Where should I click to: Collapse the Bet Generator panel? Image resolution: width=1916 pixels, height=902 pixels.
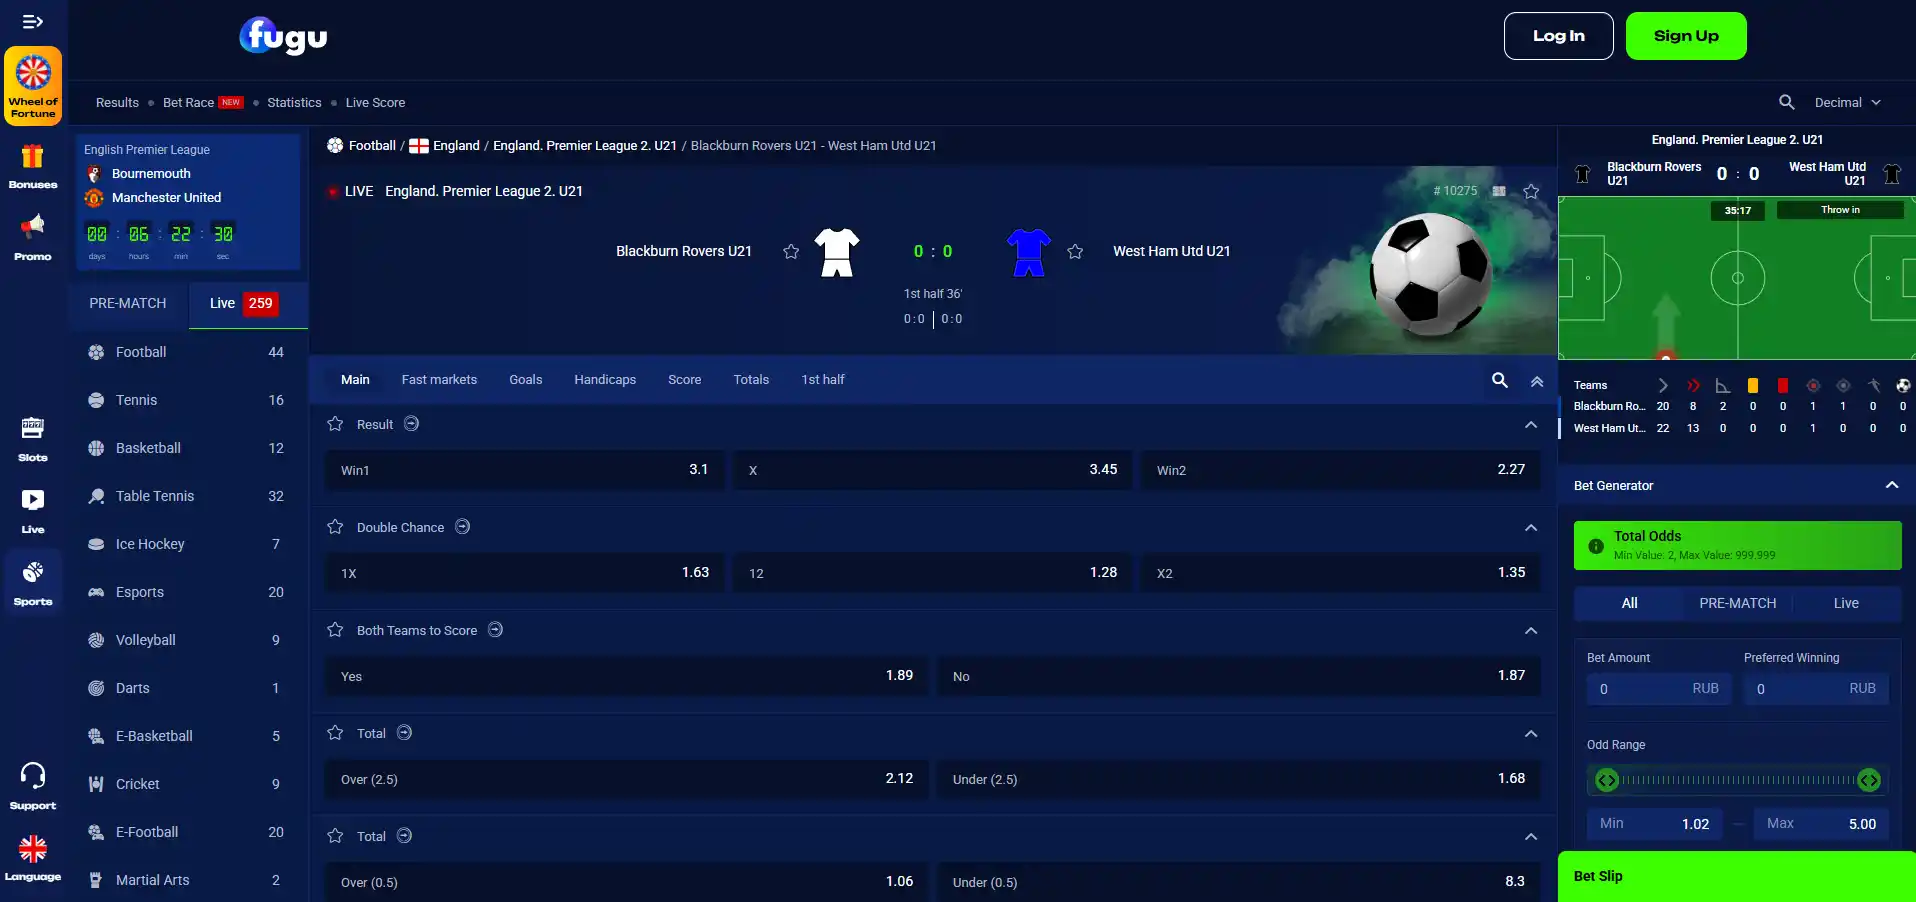point(1892,485)
